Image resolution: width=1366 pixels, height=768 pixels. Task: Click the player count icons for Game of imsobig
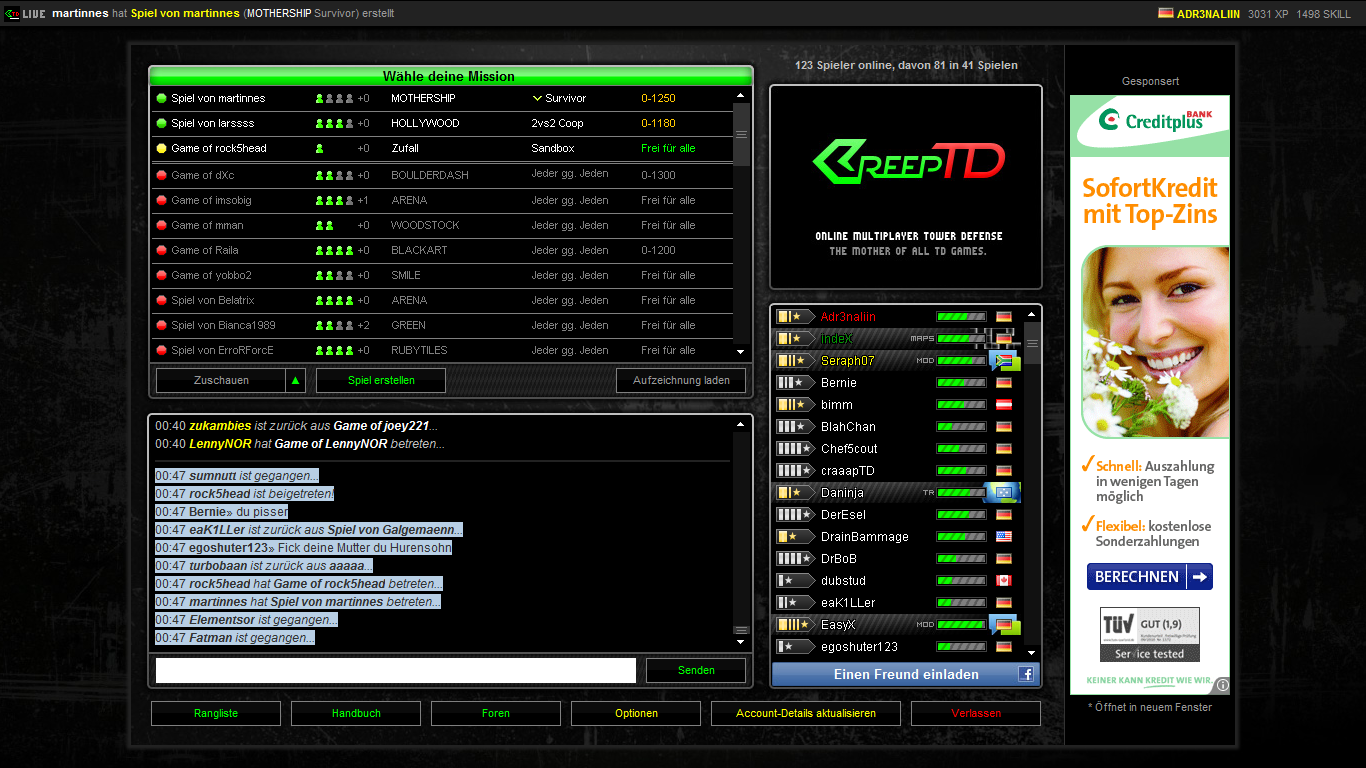[334, 200]
